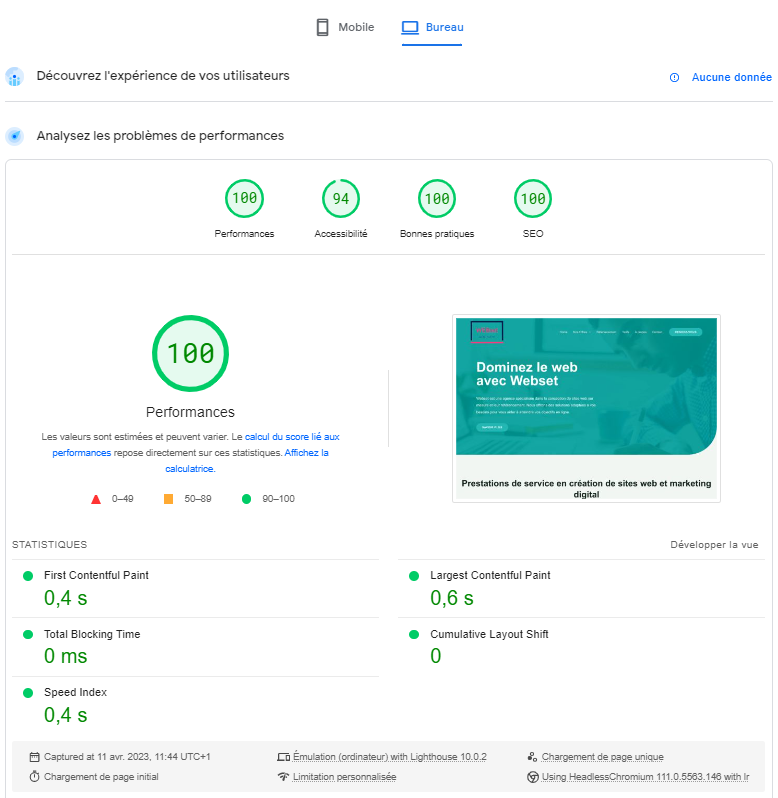The width and height of the screenshot is (778, 798).
Task: Click the large Performances 100 gauge
Action: point(190,353)
